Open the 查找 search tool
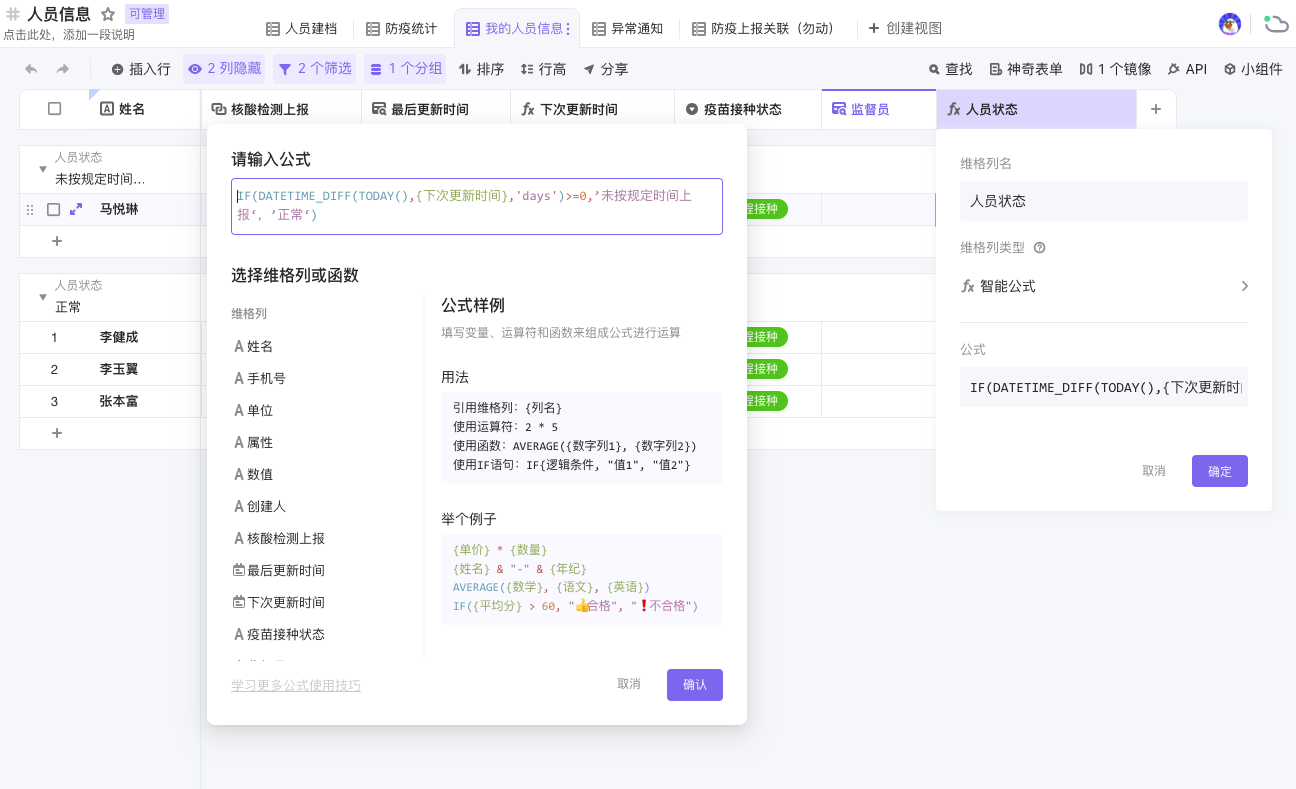The height and width of the screenshot is (789, 1296). [x=950, y=69]
